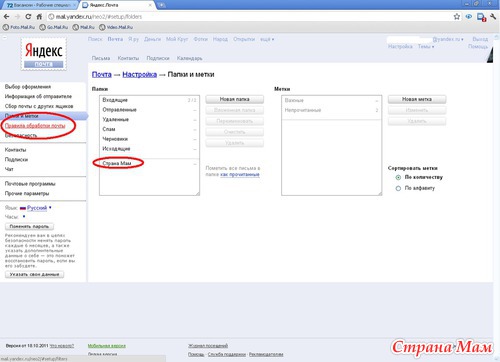Click the Выход link
500x362 pixels.
pos(480,39)
